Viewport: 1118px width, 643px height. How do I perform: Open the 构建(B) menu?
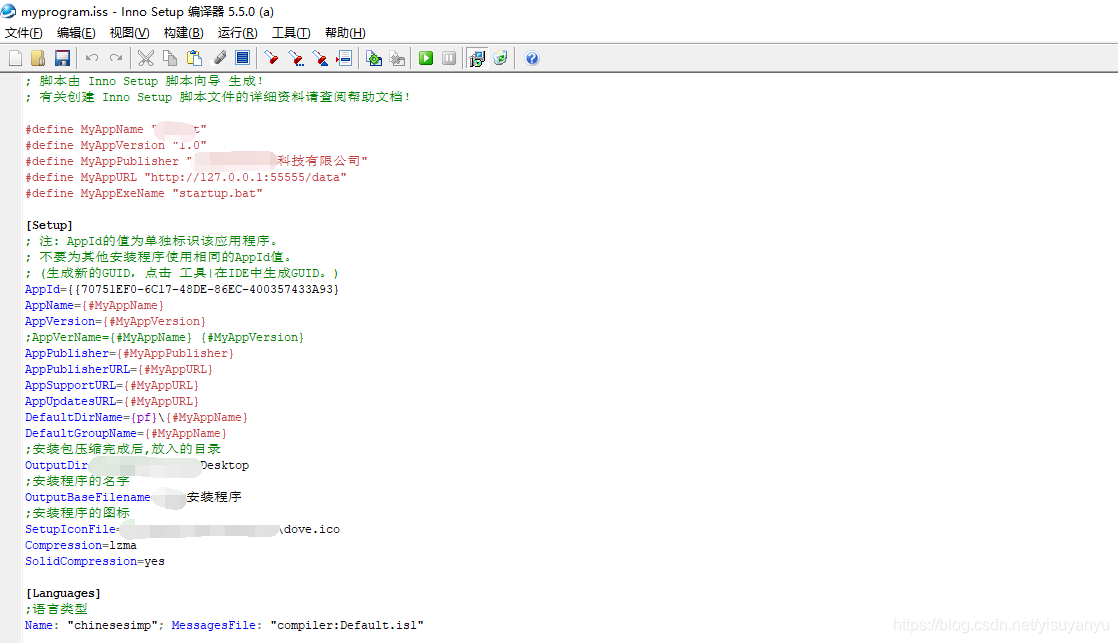point(183,33)
